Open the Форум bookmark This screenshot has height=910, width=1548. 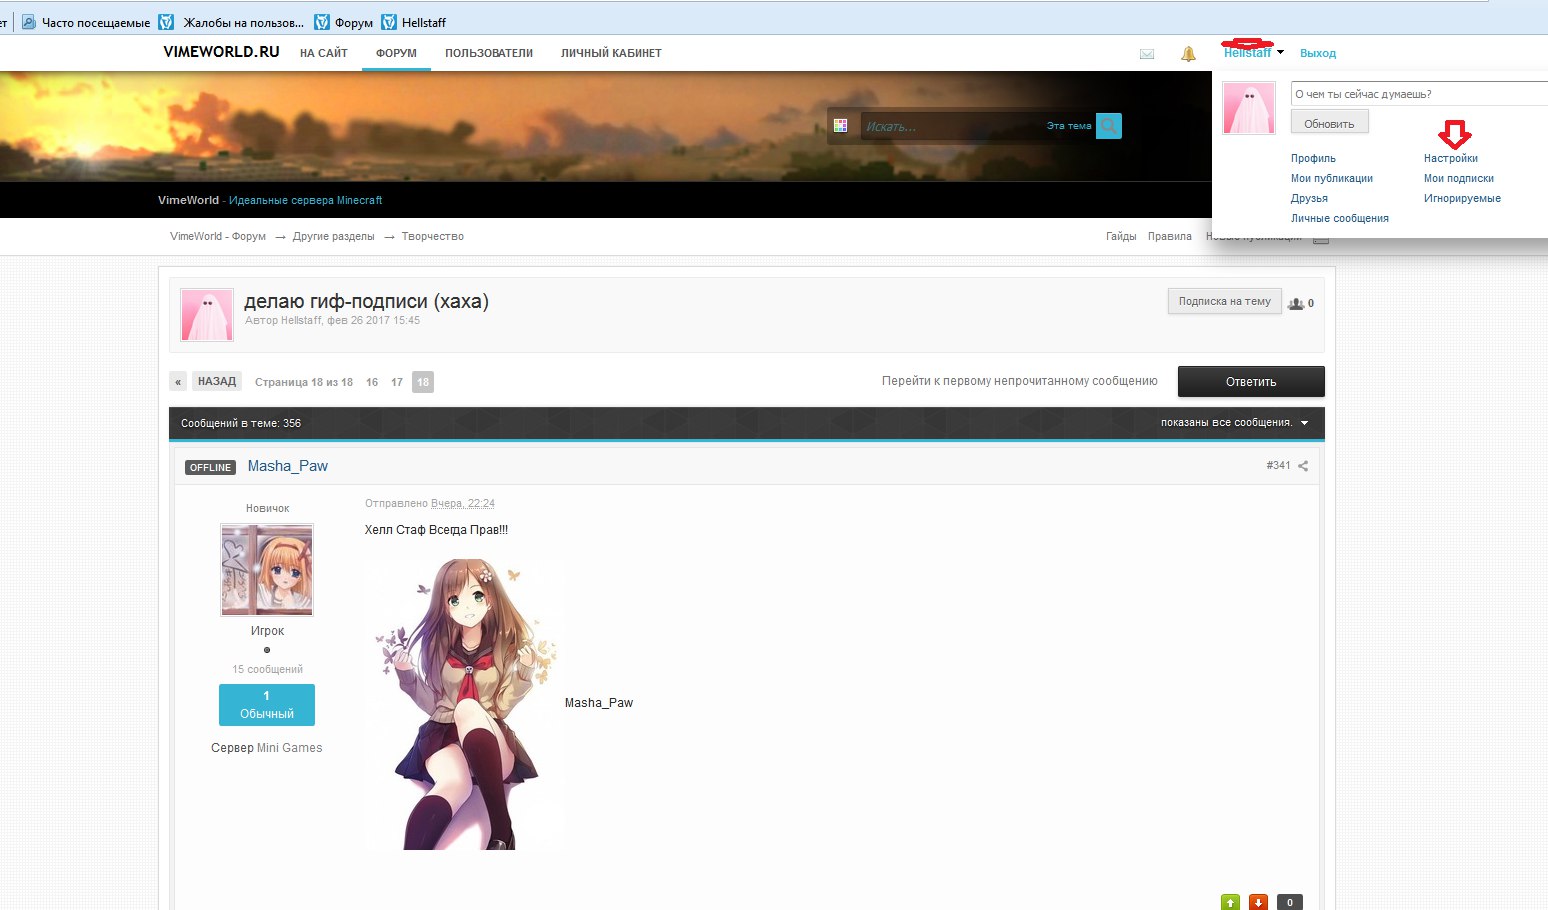[343, 22]
